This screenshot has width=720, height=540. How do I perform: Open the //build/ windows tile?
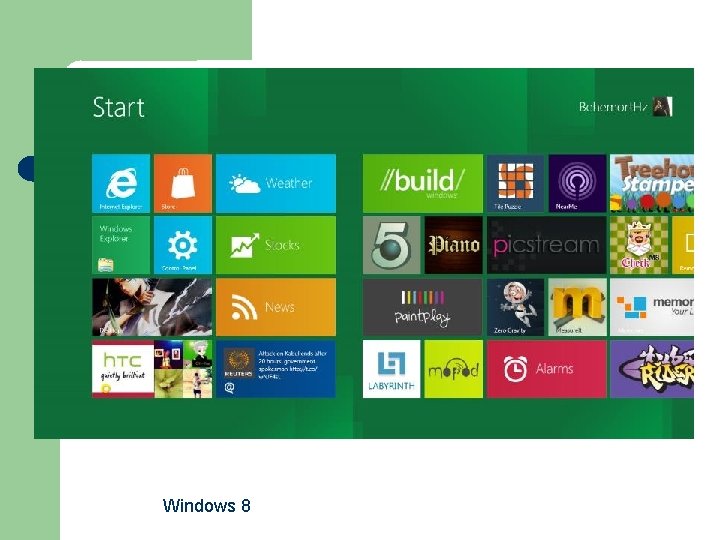click(422, 183)
